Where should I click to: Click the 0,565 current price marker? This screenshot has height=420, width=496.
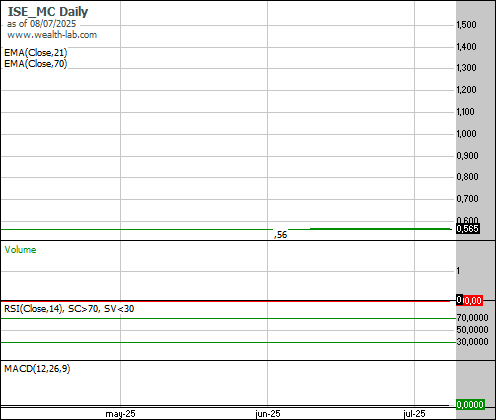click(468, 229)
